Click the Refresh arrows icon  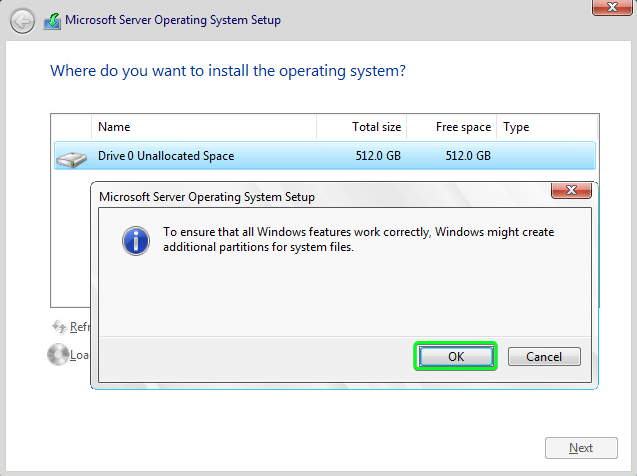(x=59, y=327)
